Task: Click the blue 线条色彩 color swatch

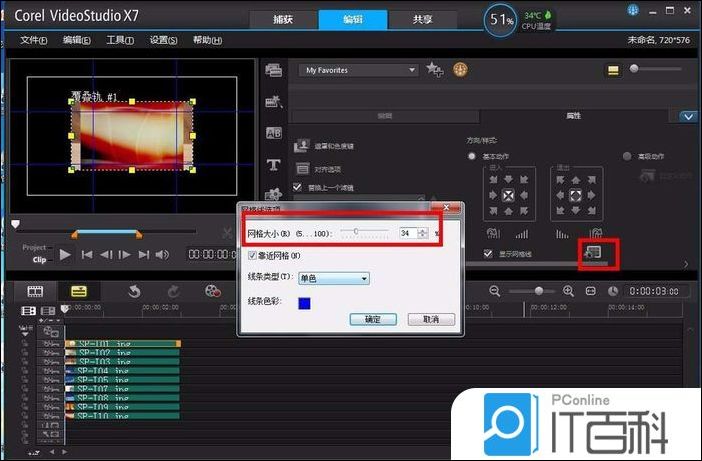Action: pyautogui.click(x=305, y=304)
